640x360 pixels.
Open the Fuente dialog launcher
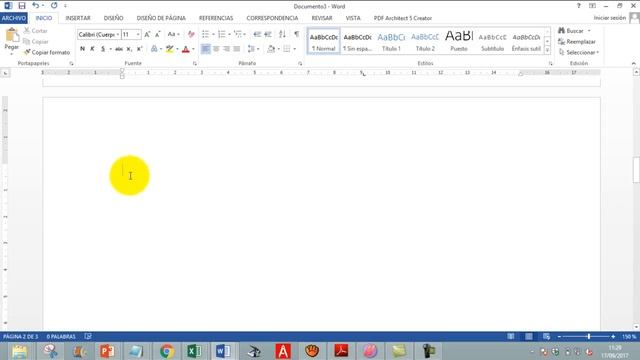click(195, 64)
